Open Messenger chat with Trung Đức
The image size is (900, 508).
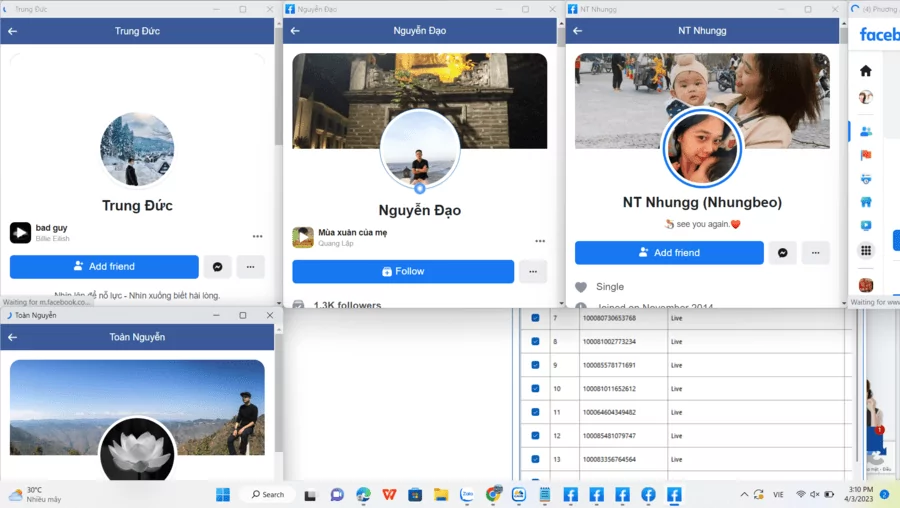218,267
